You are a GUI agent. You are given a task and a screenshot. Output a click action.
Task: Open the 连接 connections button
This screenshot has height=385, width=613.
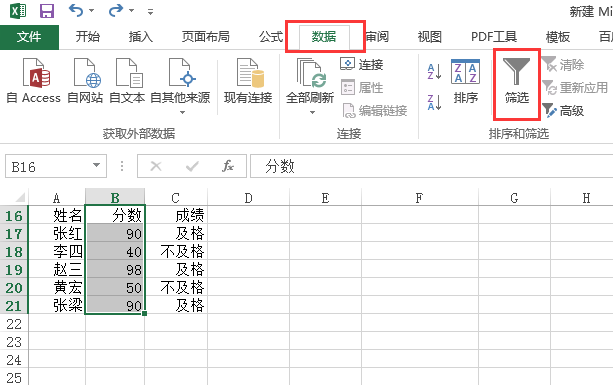362,64
